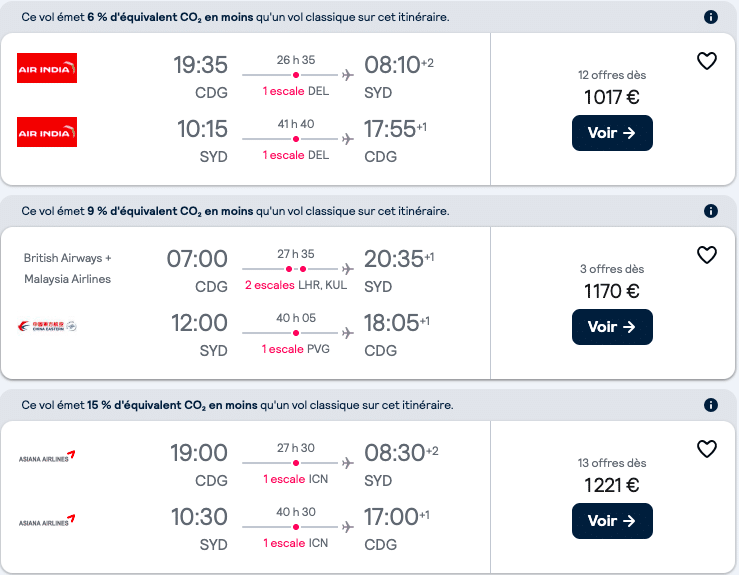Open Voir for Asiana 1221 € flight
This screenshot has width=739, height=575.
[612, 521]
